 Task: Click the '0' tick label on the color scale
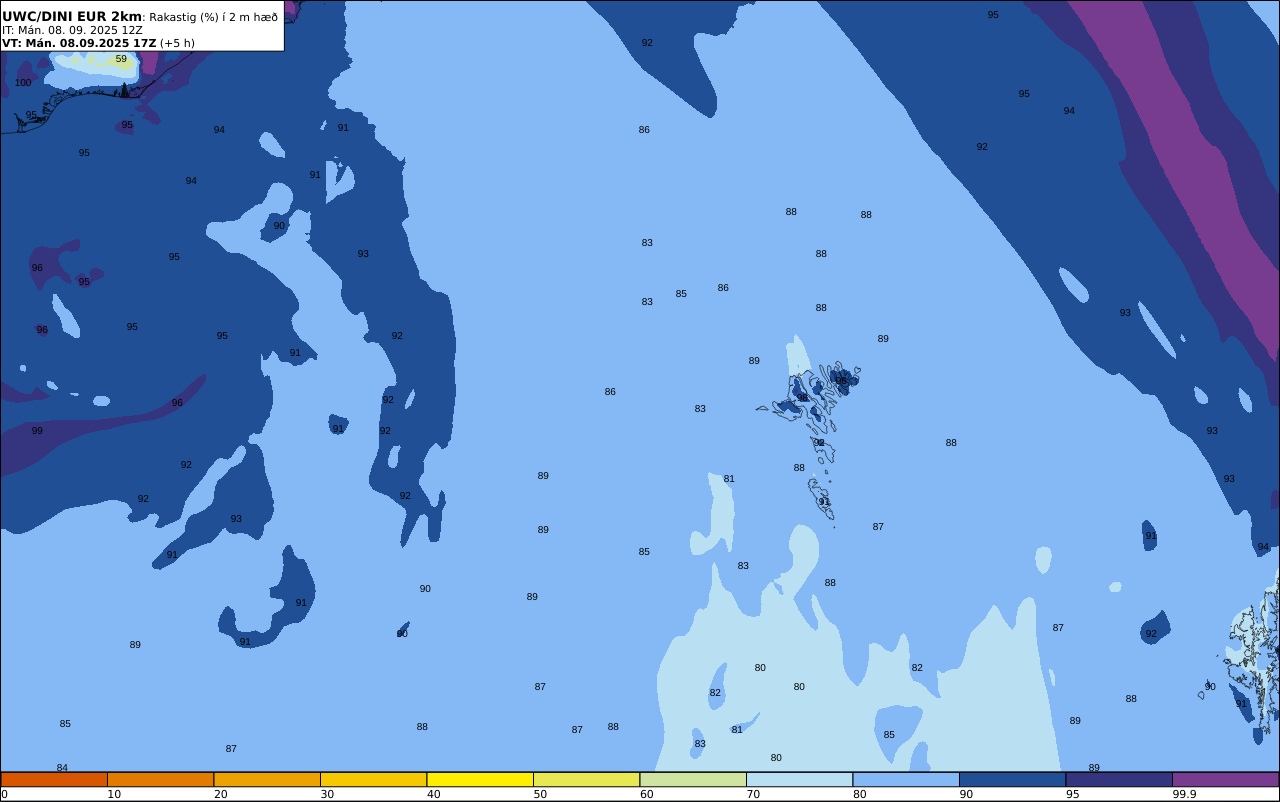coord(4,794)
